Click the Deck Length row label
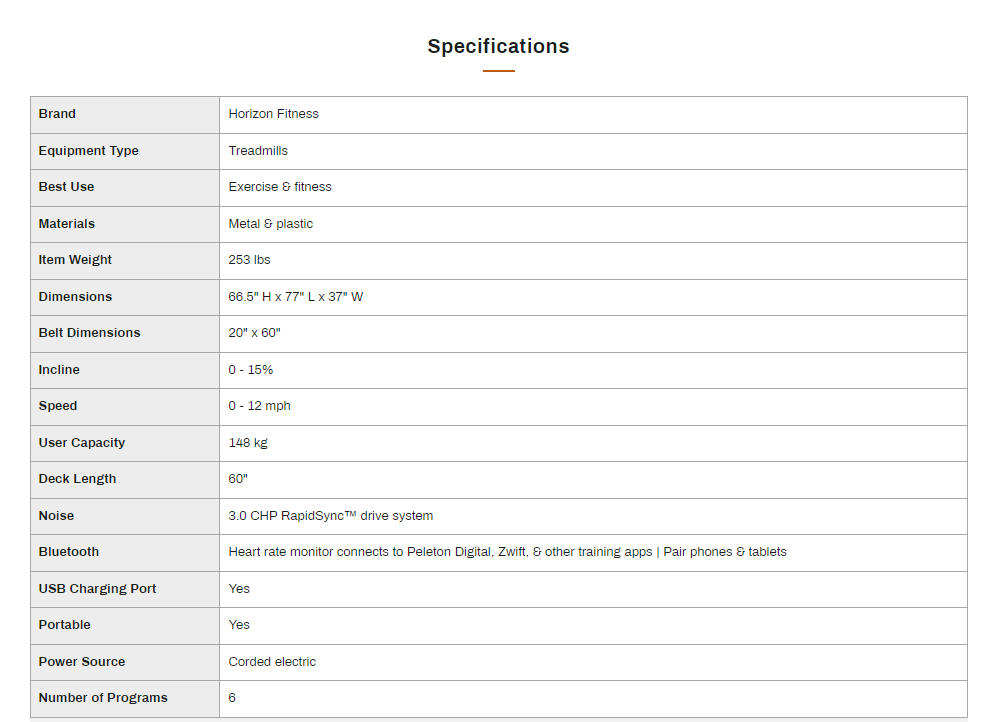This screenshot has width=998, height=722. point(77,479)
